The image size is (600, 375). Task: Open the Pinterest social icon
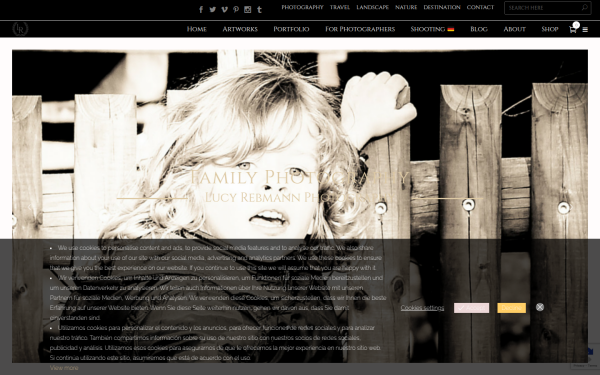[x=236, y=9]
